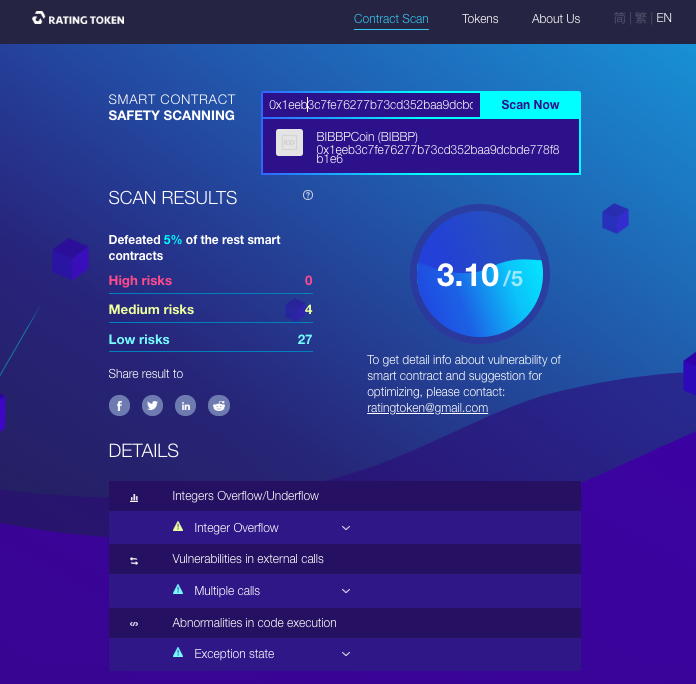Go to the Tokens page
This screenshot has width=696, height=684.
point(480,19)
